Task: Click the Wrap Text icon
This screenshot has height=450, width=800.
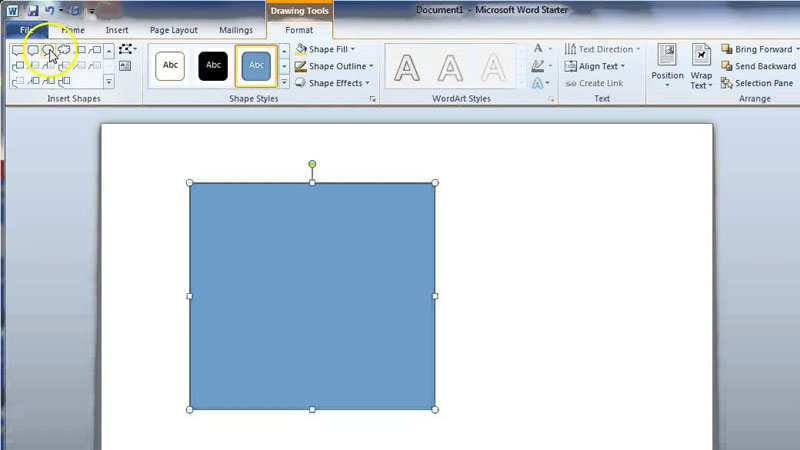Action: (701, 55)
